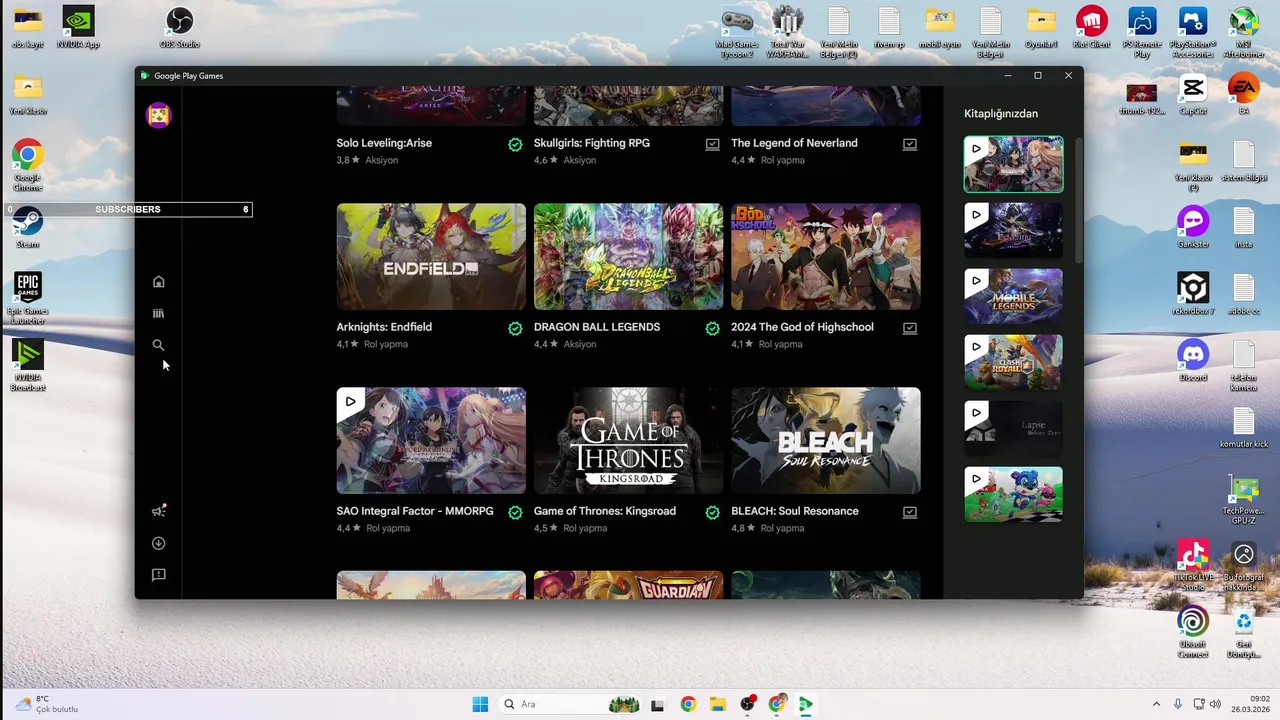Open PS Remote Play desktop icon
Screen dimensions: 1280x720
[1142, 32]
